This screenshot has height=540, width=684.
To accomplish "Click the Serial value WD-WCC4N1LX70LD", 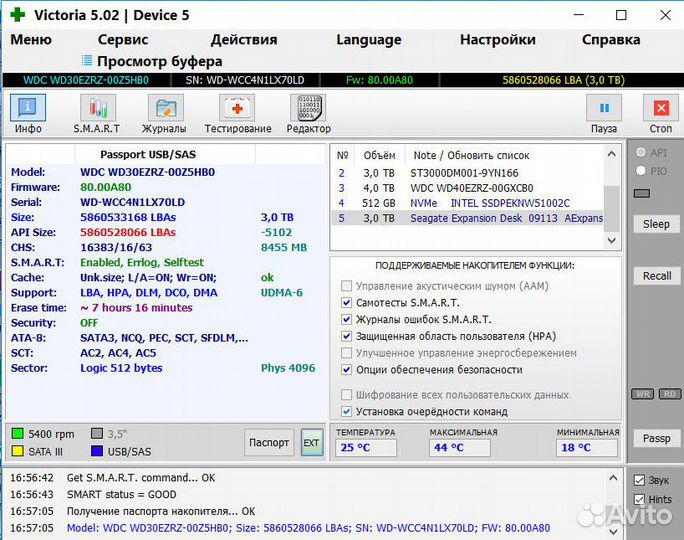I will pyautogui.click(x=133, y=202).
